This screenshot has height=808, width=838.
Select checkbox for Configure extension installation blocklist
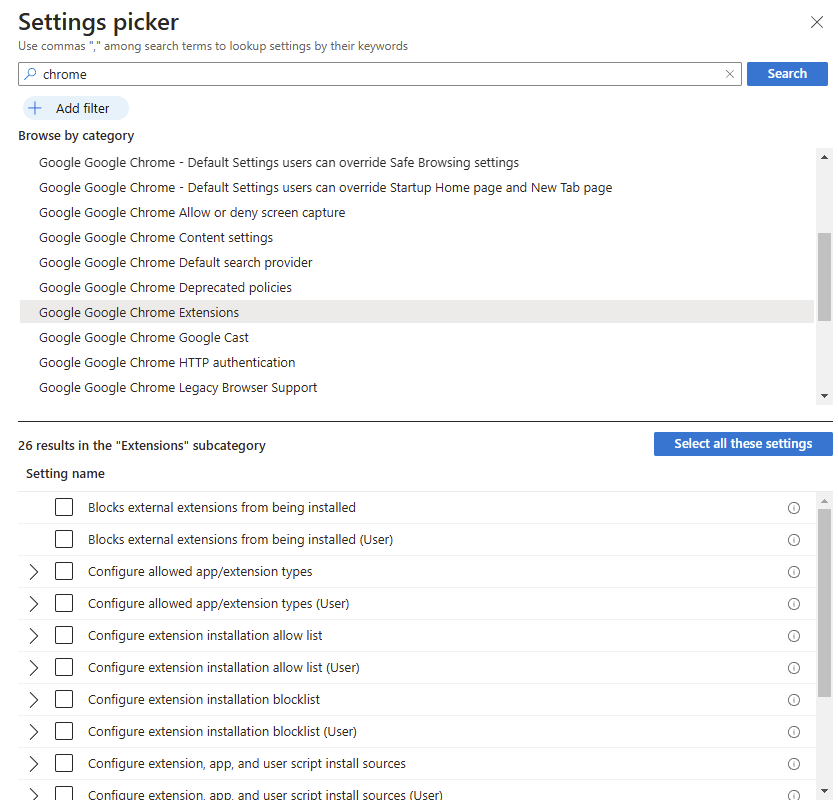pos(64,699)
